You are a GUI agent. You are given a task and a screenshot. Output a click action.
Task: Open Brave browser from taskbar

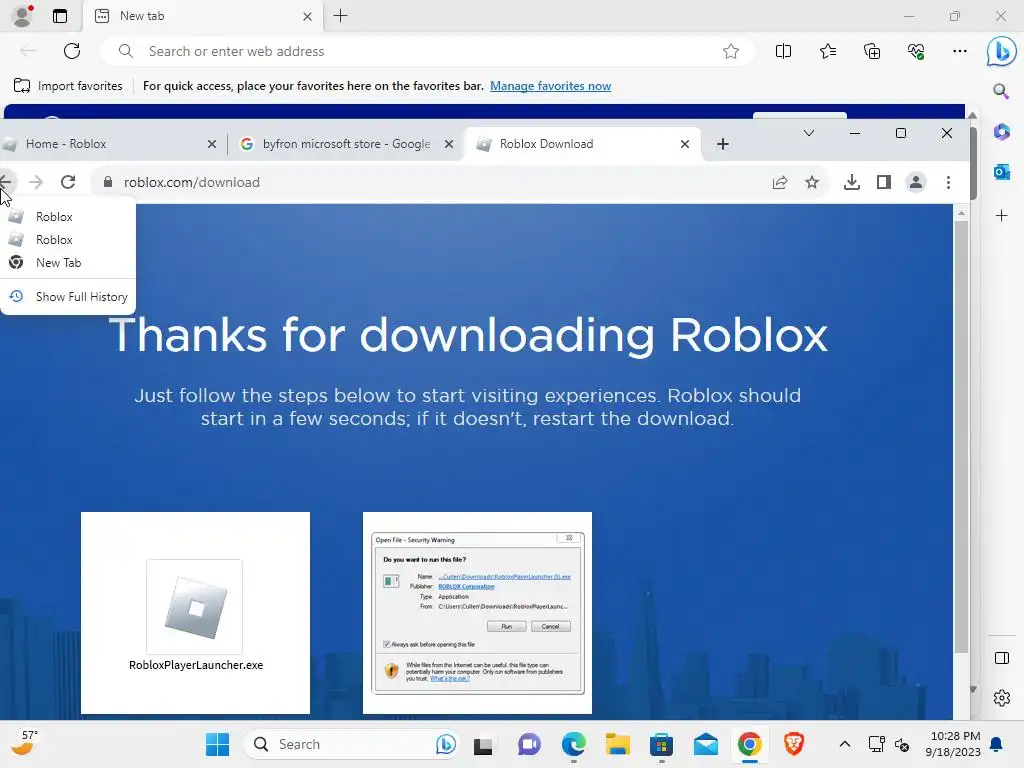[x=793, y=744]
